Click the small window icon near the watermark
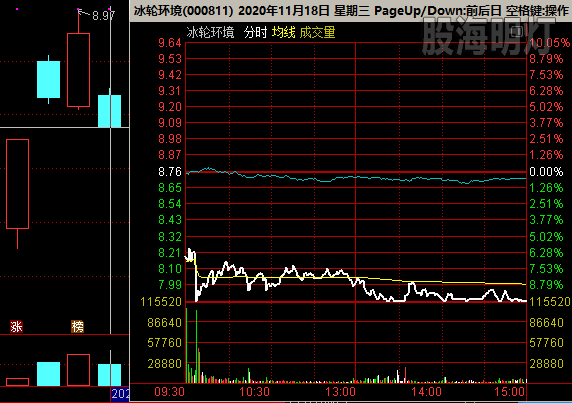 (517, 32)
